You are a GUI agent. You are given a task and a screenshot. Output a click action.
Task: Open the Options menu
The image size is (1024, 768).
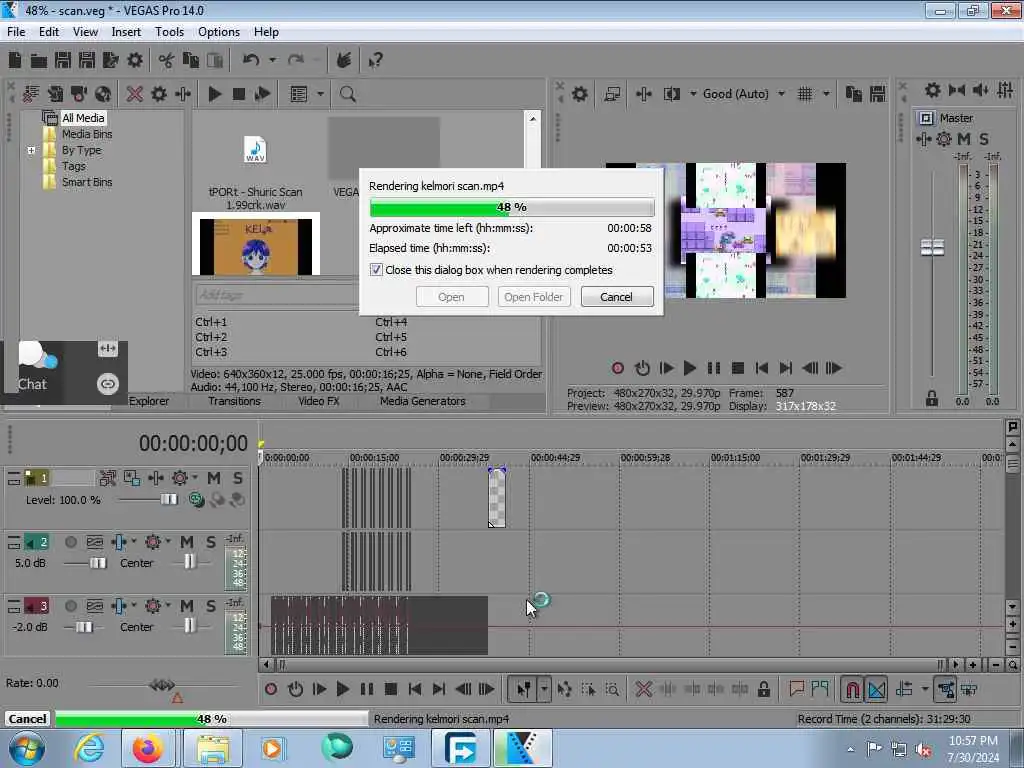[x=219, y=32]
